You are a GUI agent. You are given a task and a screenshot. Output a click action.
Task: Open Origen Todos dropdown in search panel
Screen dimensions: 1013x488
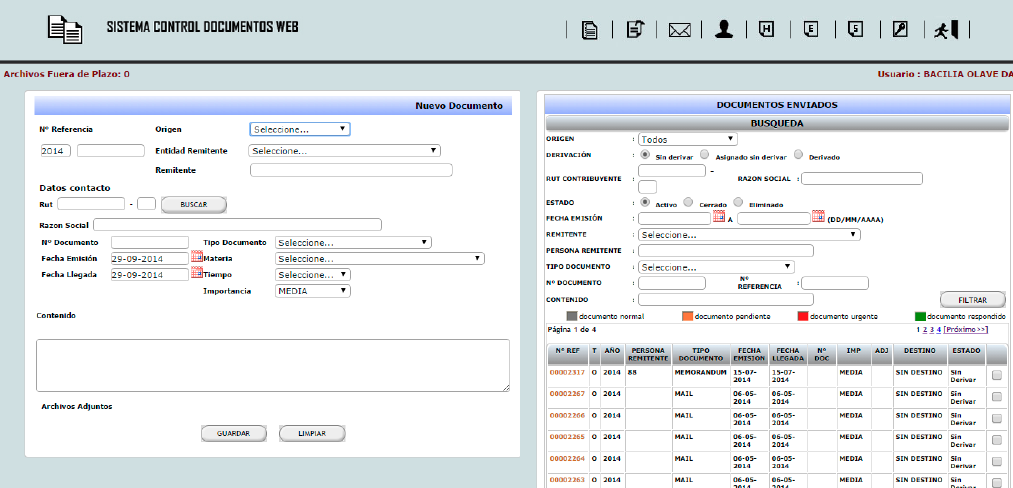[687, 139]
